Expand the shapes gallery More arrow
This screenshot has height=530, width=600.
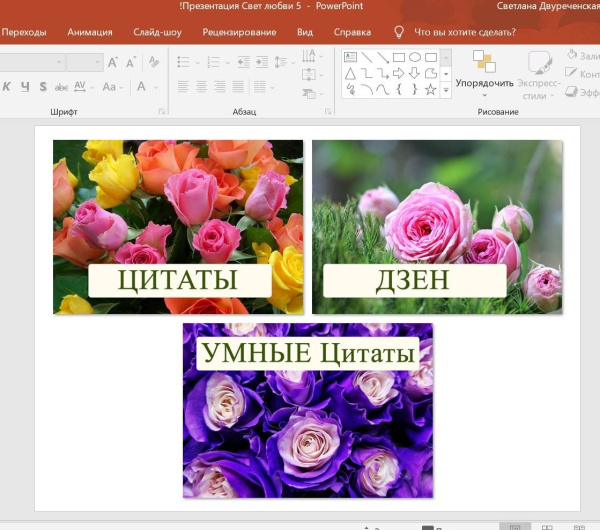point(446,90)
